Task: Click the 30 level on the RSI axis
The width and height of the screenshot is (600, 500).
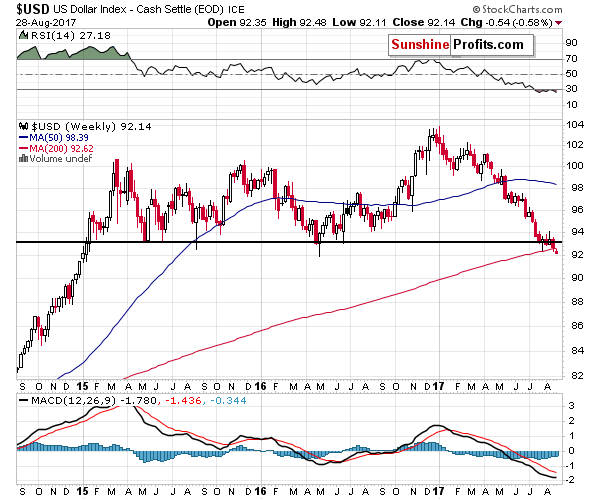Action: [x=571, y=89]
